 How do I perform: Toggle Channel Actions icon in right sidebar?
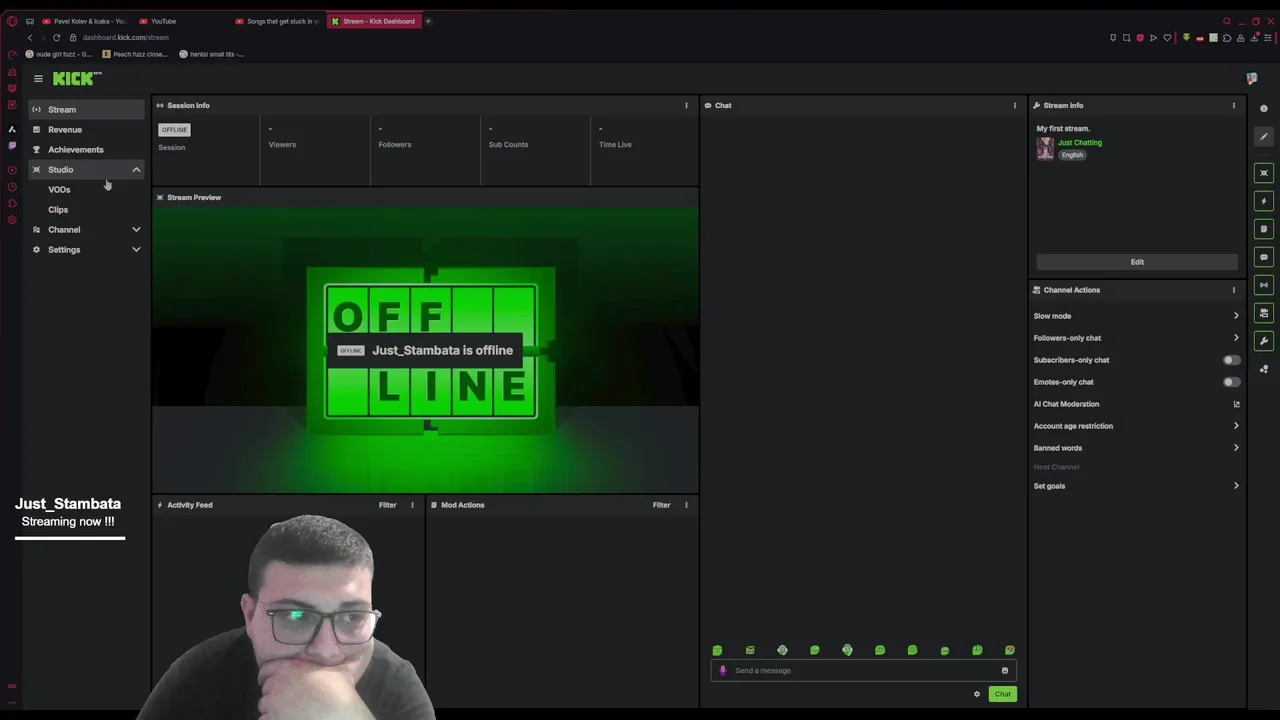pyautogui.click(x=1264, y=313)
